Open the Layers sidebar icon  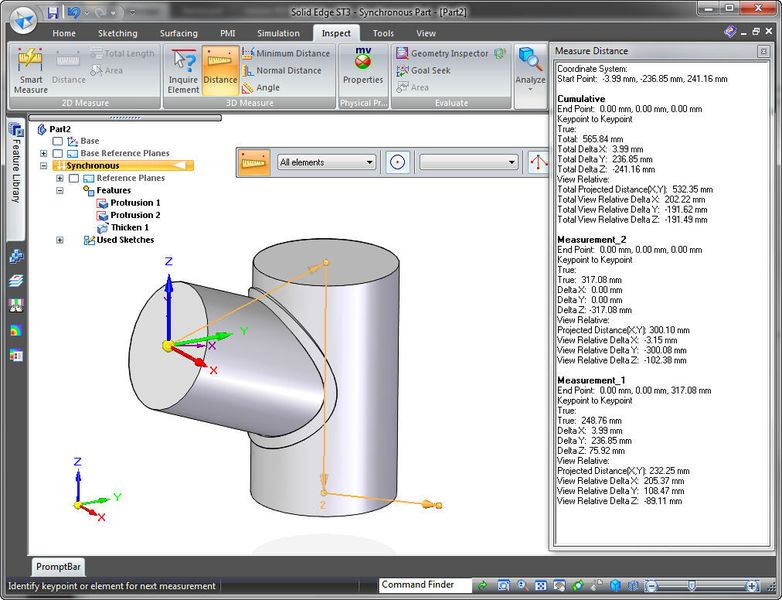pos(16,281)
